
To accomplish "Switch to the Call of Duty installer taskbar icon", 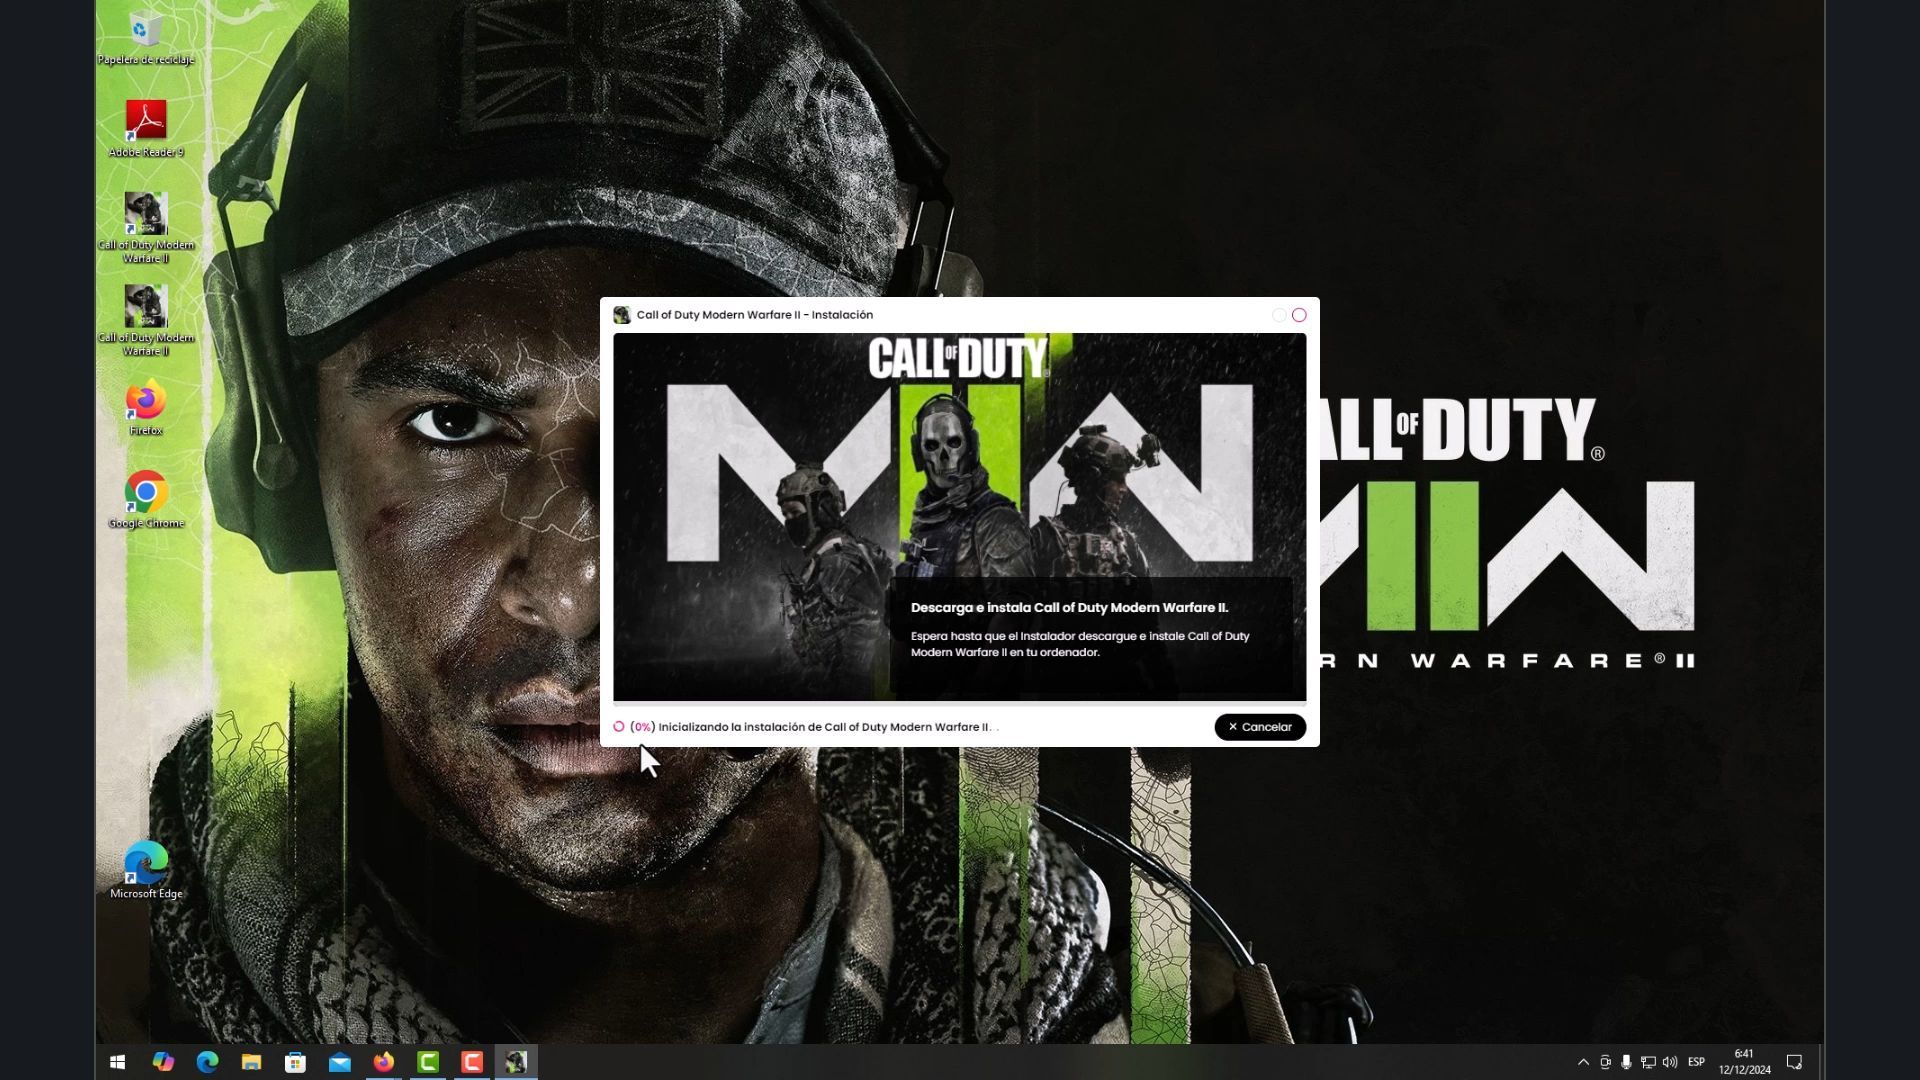I will 516,1062.
